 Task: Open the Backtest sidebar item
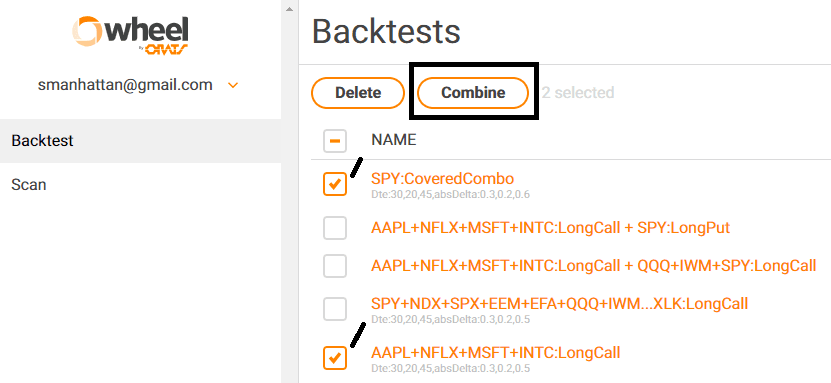click(140, 141)
